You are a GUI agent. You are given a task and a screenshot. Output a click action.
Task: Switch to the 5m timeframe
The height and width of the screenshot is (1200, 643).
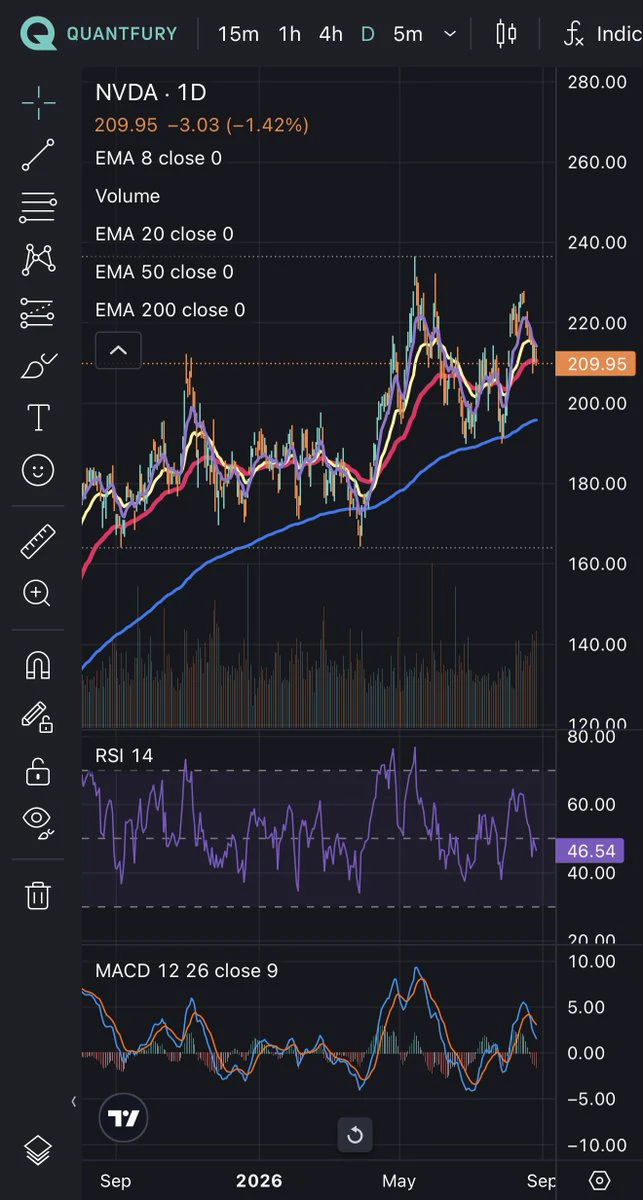(x=408, y=34)
